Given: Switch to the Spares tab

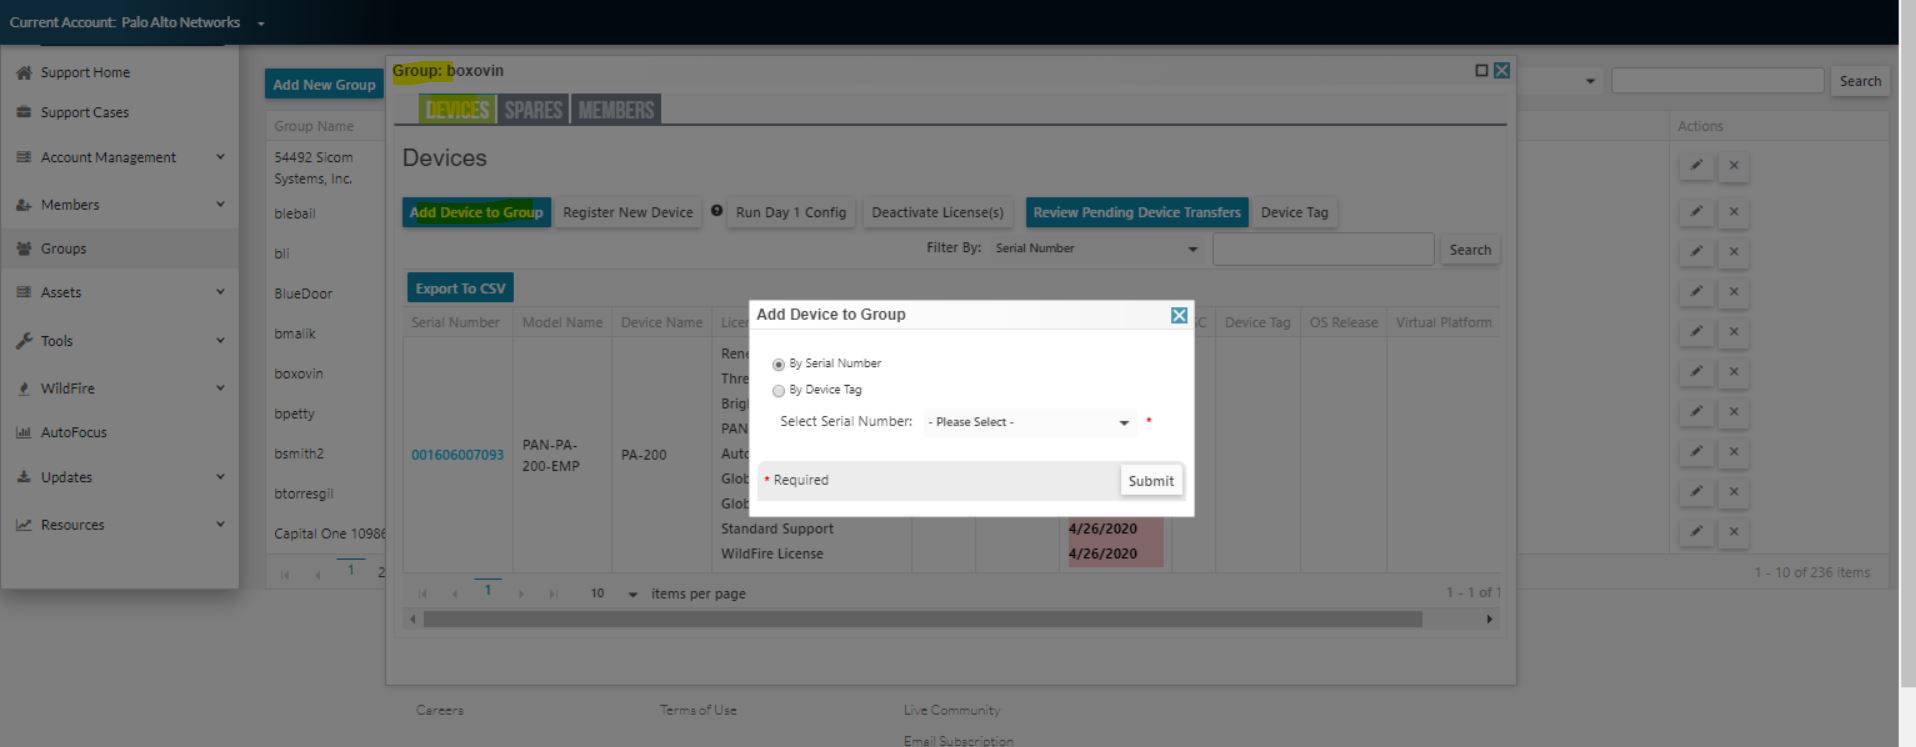Looking at the screenshot, I should [x=533, y=110].
